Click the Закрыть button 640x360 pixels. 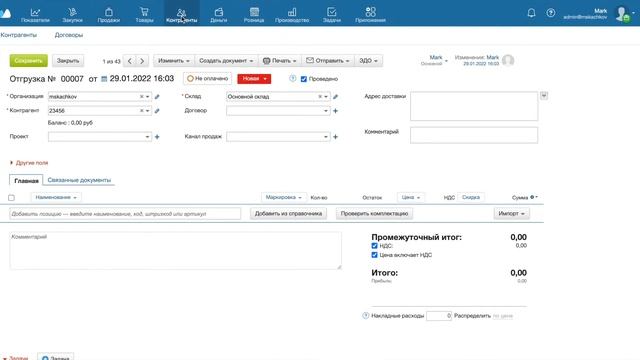pos(68,60)
